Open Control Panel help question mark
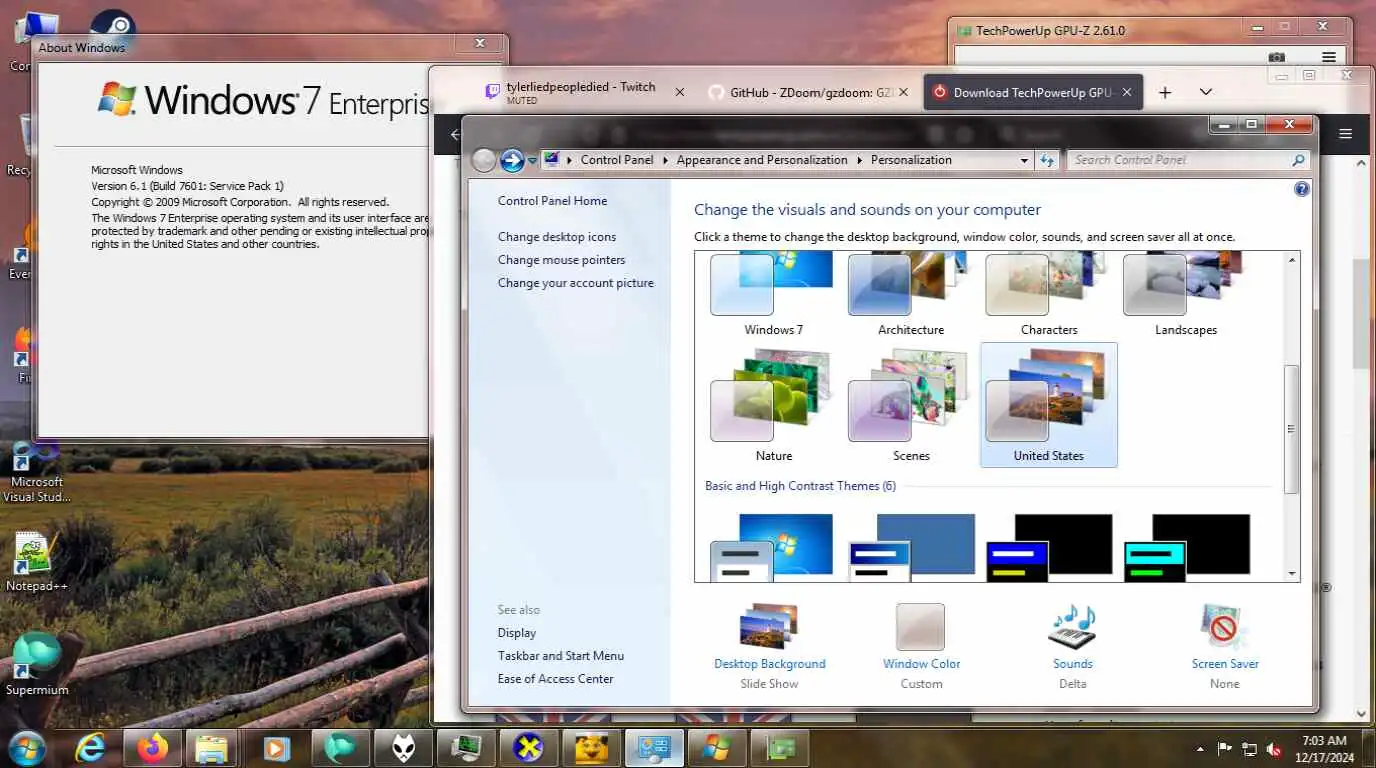 coord(1301,189)
